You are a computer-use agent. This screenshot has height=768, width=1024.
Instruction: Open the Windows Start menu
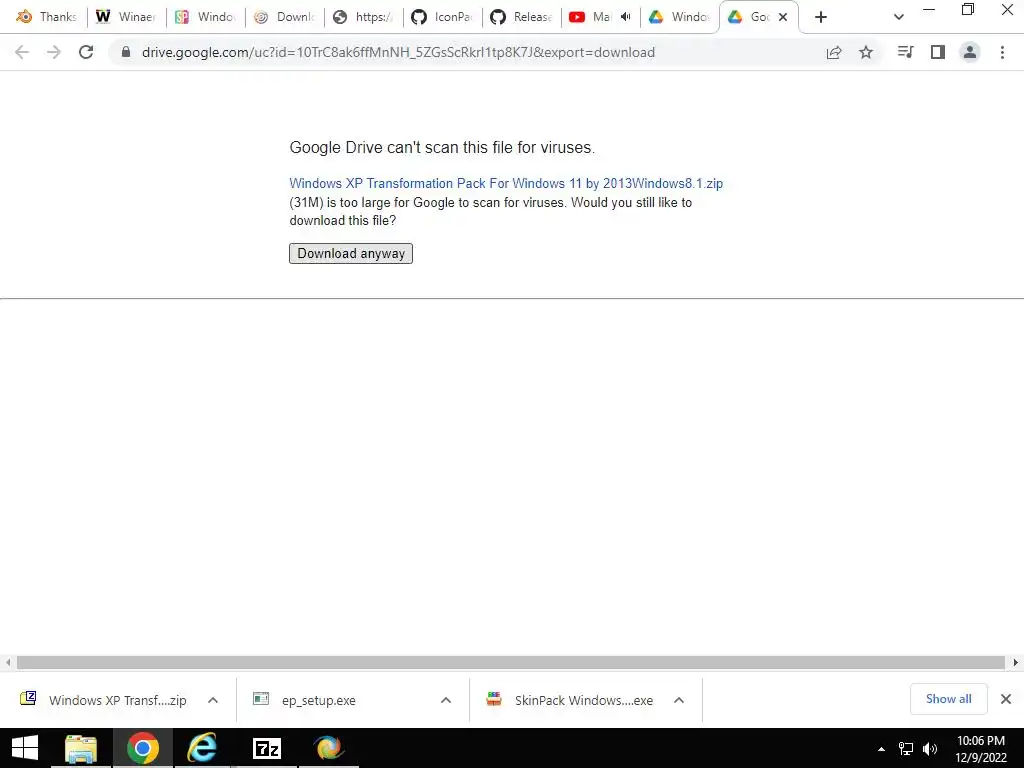(25, 748)
